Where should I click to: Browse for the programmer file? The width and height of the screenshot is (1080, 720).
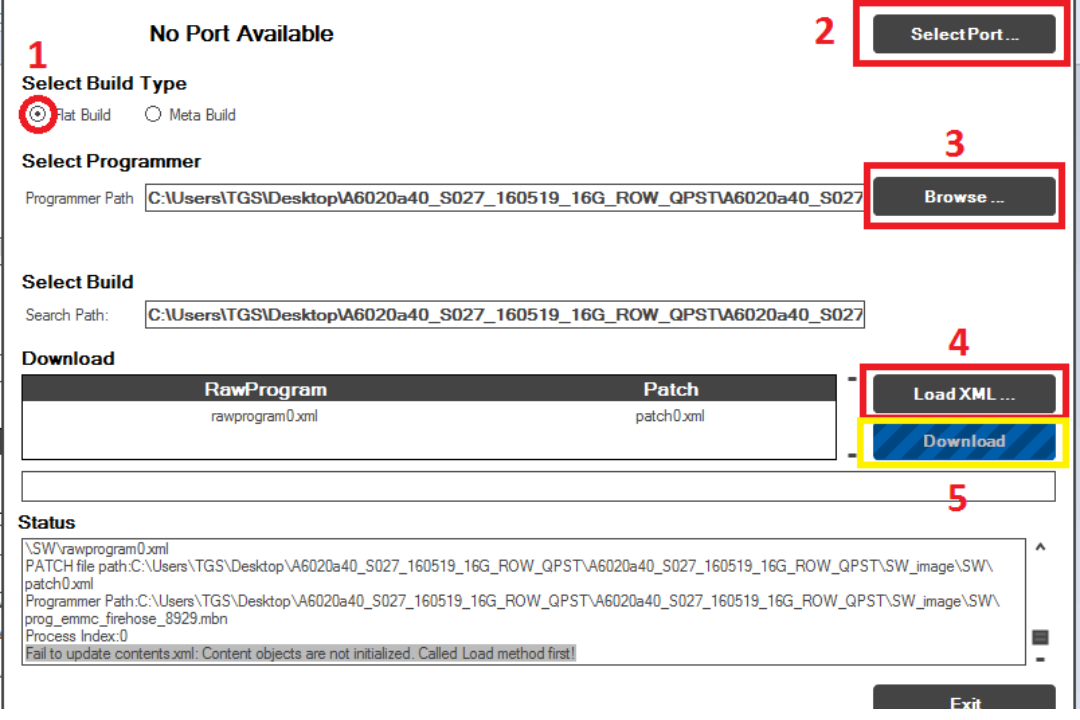pos(964,197)
